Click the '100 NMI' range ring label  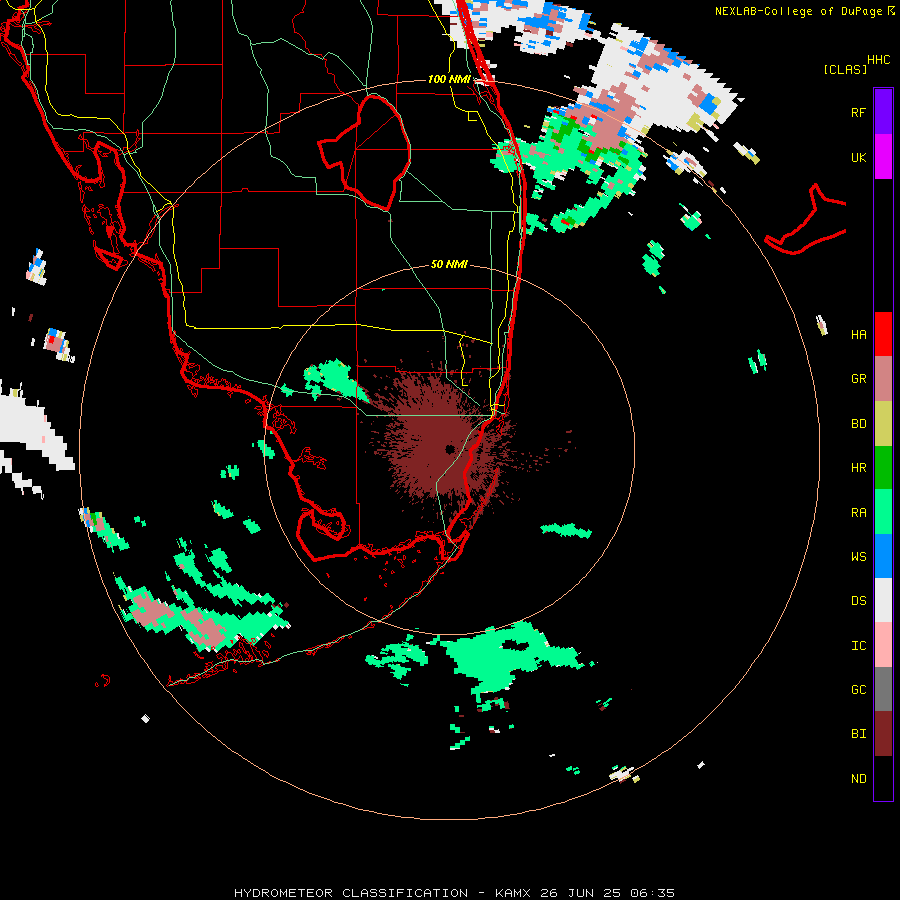point(449,79)
